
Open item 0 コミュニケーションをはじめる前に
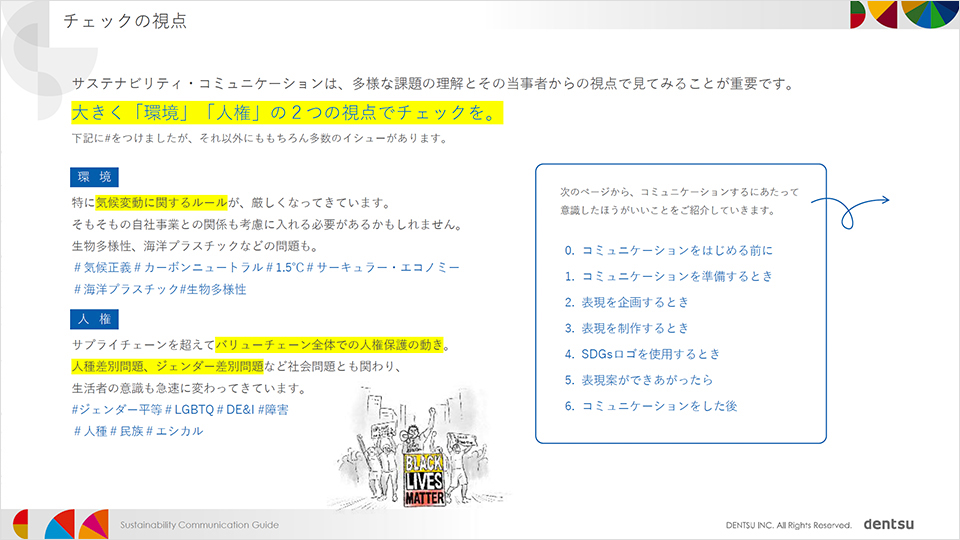668,250
